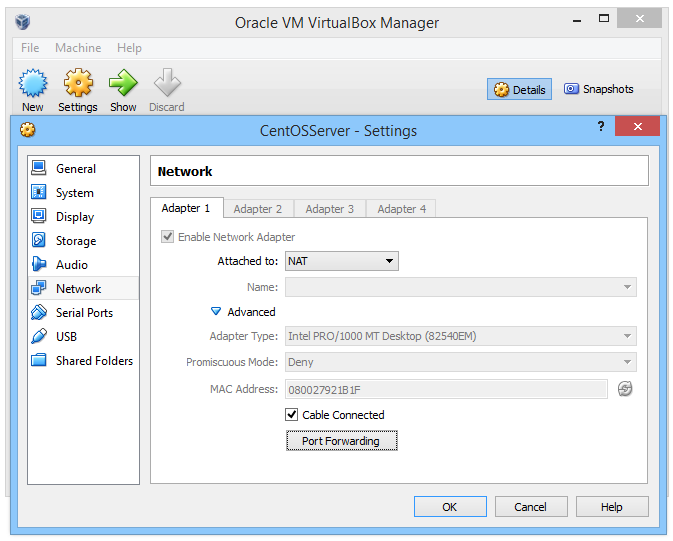This screenshot has height=541, width=673.
Task: Click the Cancel button
Action: [531, 507]
